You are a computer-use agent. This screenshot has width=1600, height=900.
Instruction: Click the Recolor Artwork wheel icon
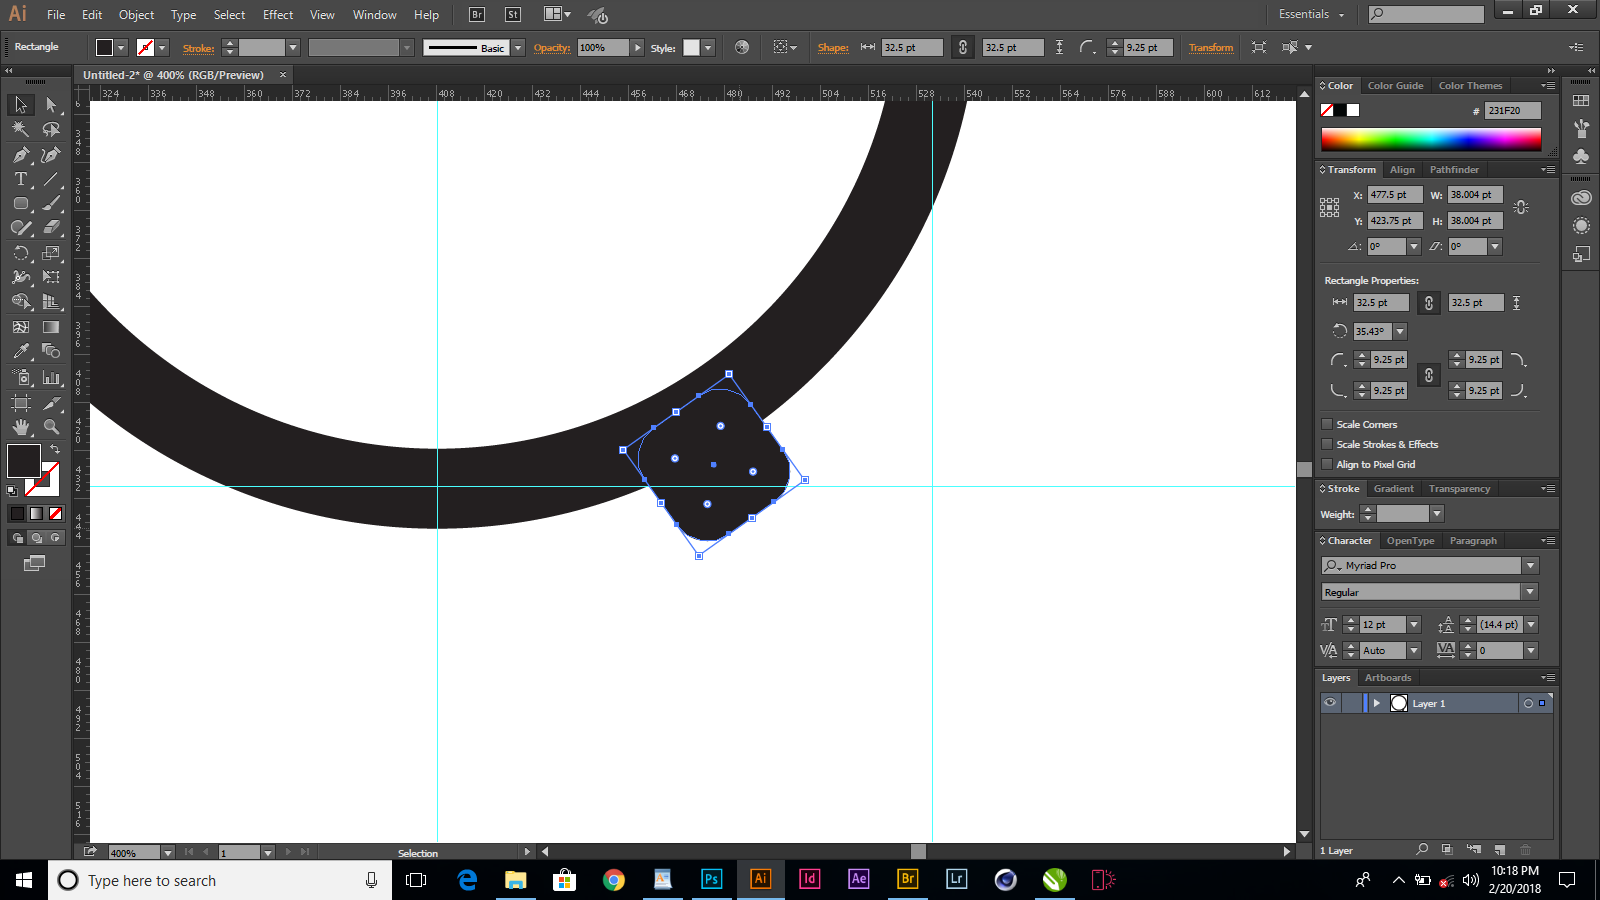(x=742, y=47)
